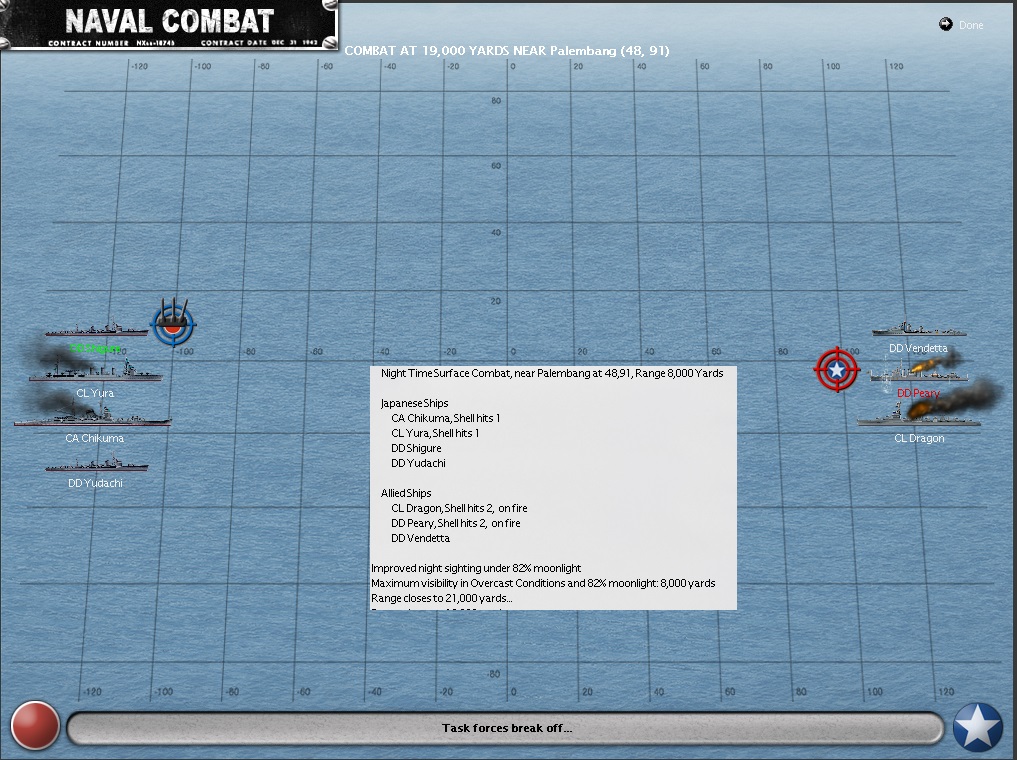Select the DD Yudachi ship sprite
The image size is (1018, 760).
click(x=97, y=463)
